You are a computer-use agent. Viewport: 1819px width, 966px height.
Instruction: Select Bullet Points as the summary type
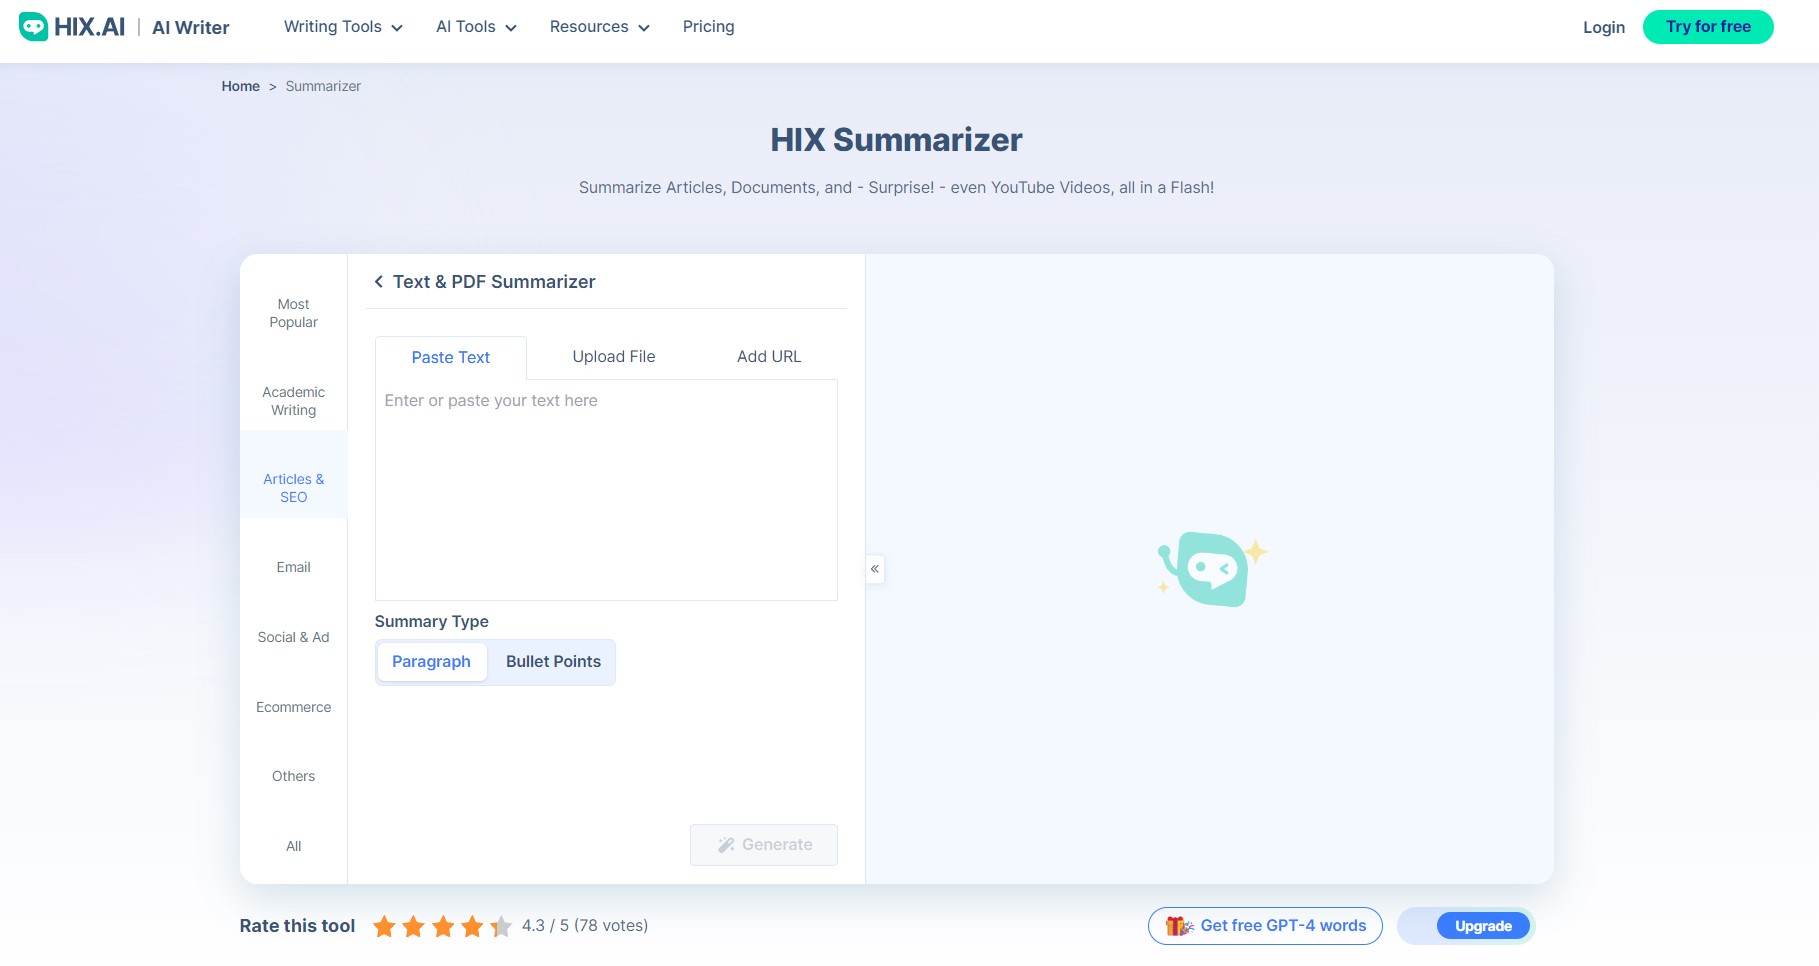pos(552,661)
